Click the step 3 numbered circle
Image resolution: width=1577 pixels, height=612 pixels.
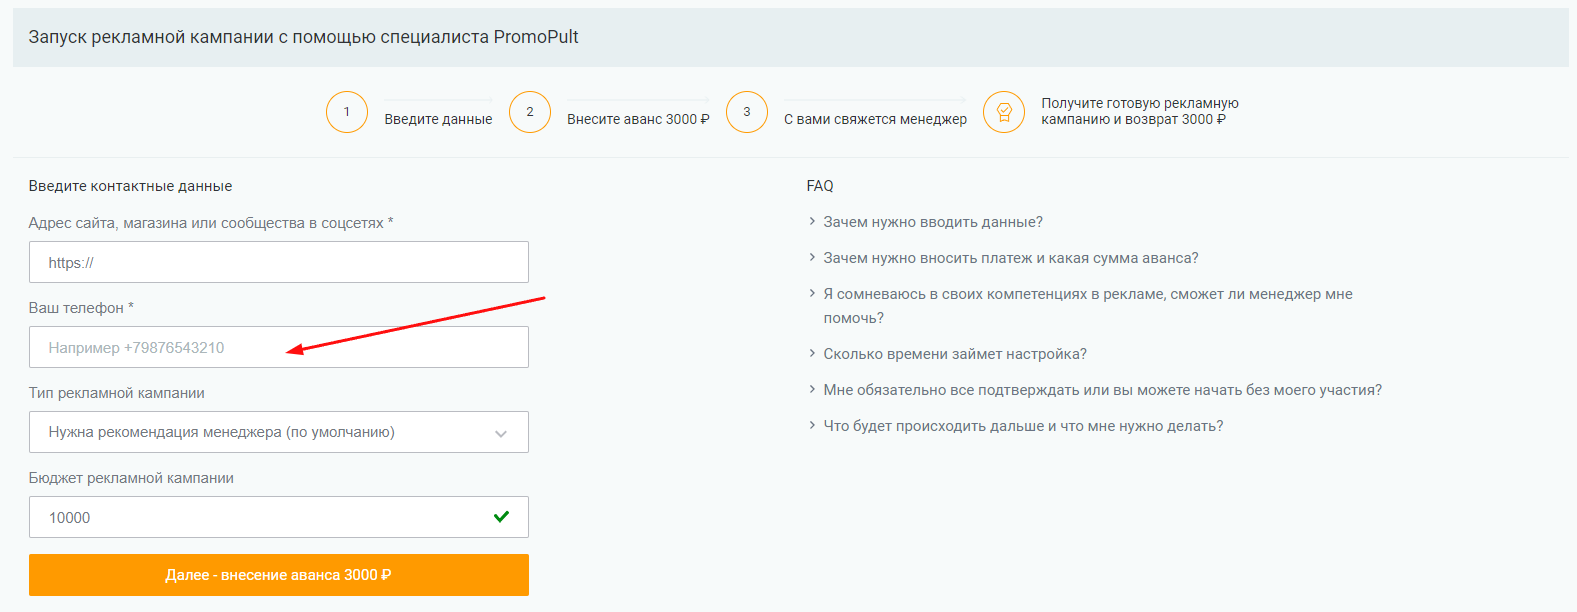pyautogui.click(x=747, y=112)
